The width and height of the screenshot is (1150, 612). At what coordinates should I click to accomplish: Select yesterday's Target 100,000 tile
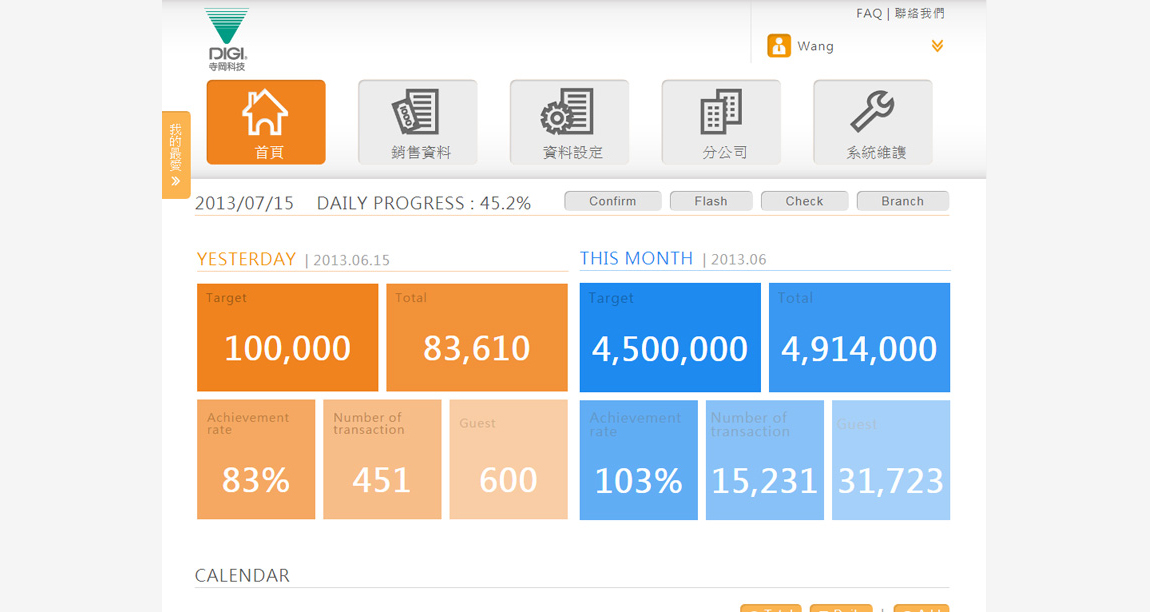287,338
